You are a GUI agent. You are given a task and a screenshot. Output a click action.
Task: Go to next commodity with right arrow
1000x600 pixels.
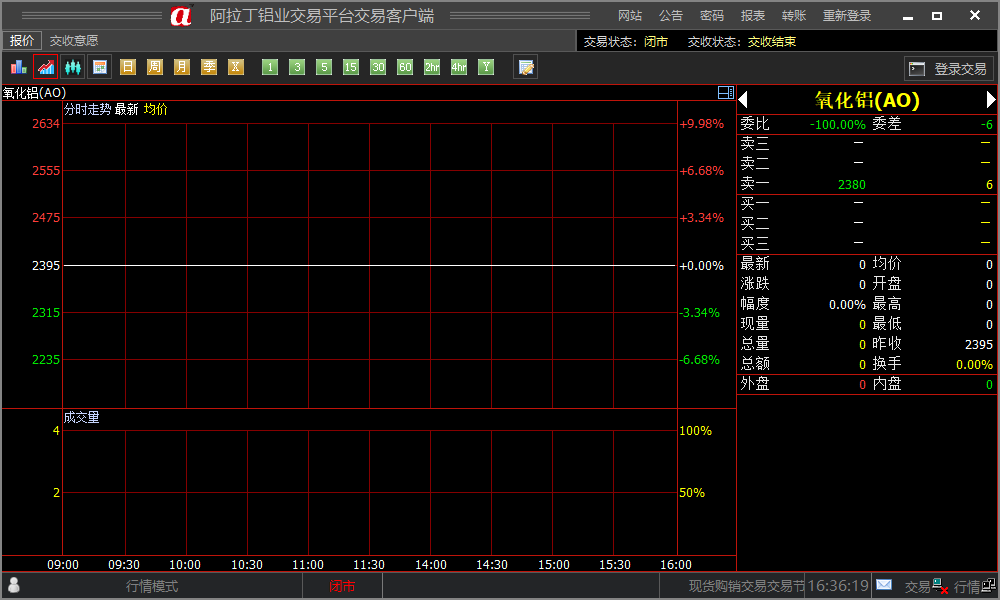click(x=990, y=100)
